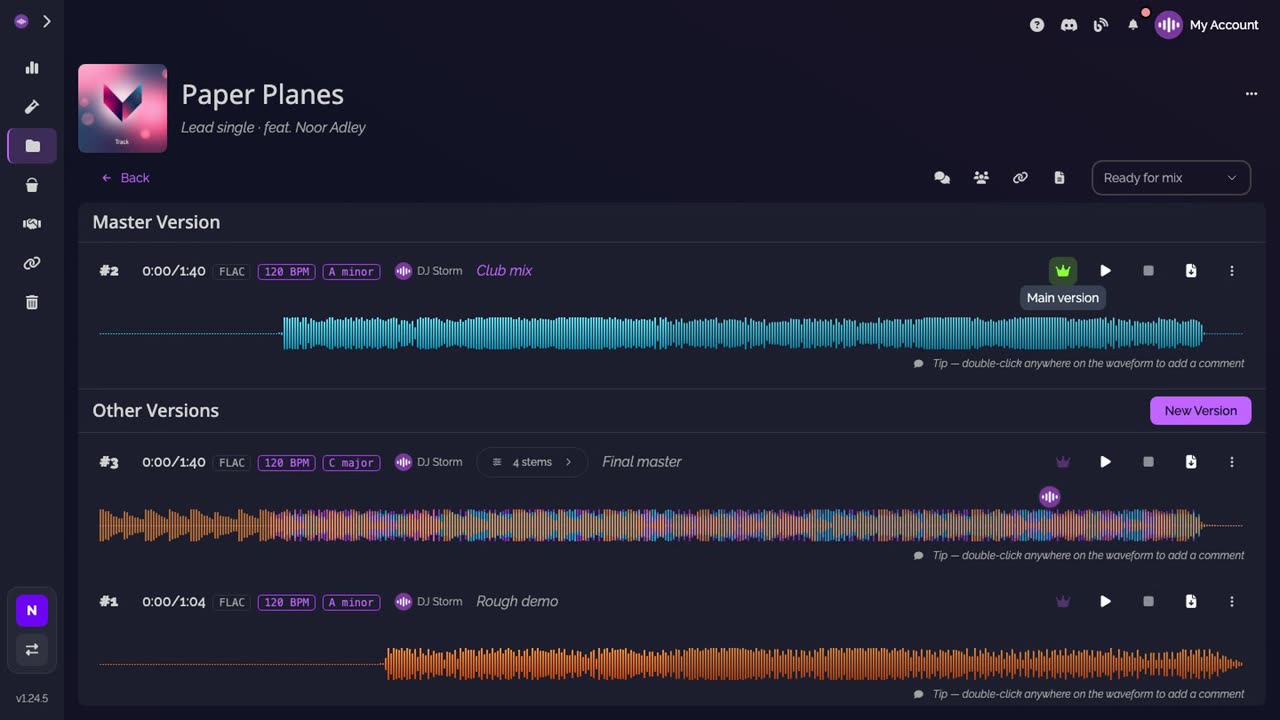Open the feed broadcast icon in header

(x=1101, y=25)
